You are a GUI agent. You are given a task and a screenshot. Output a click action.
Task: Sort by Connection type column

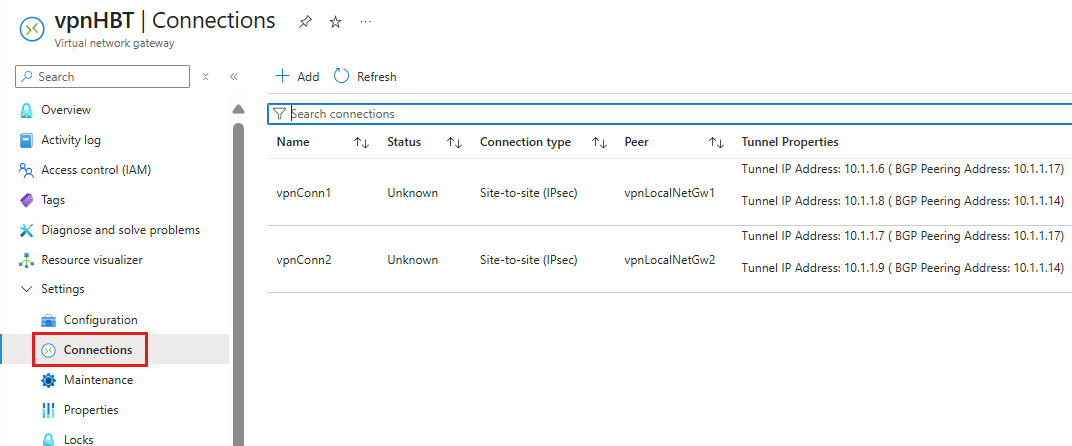click(599, 143)
